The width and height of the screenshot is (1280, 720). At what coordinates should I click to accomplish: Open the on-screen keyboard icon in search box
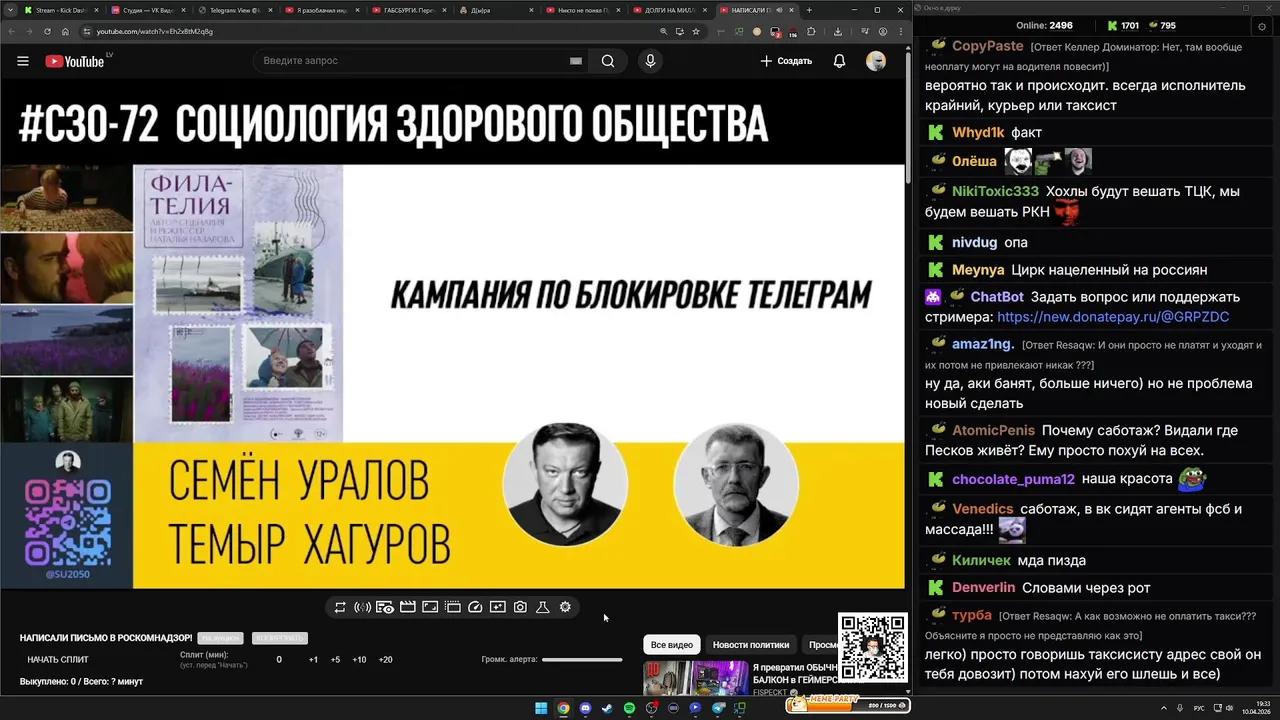click(x=576, y=61)
